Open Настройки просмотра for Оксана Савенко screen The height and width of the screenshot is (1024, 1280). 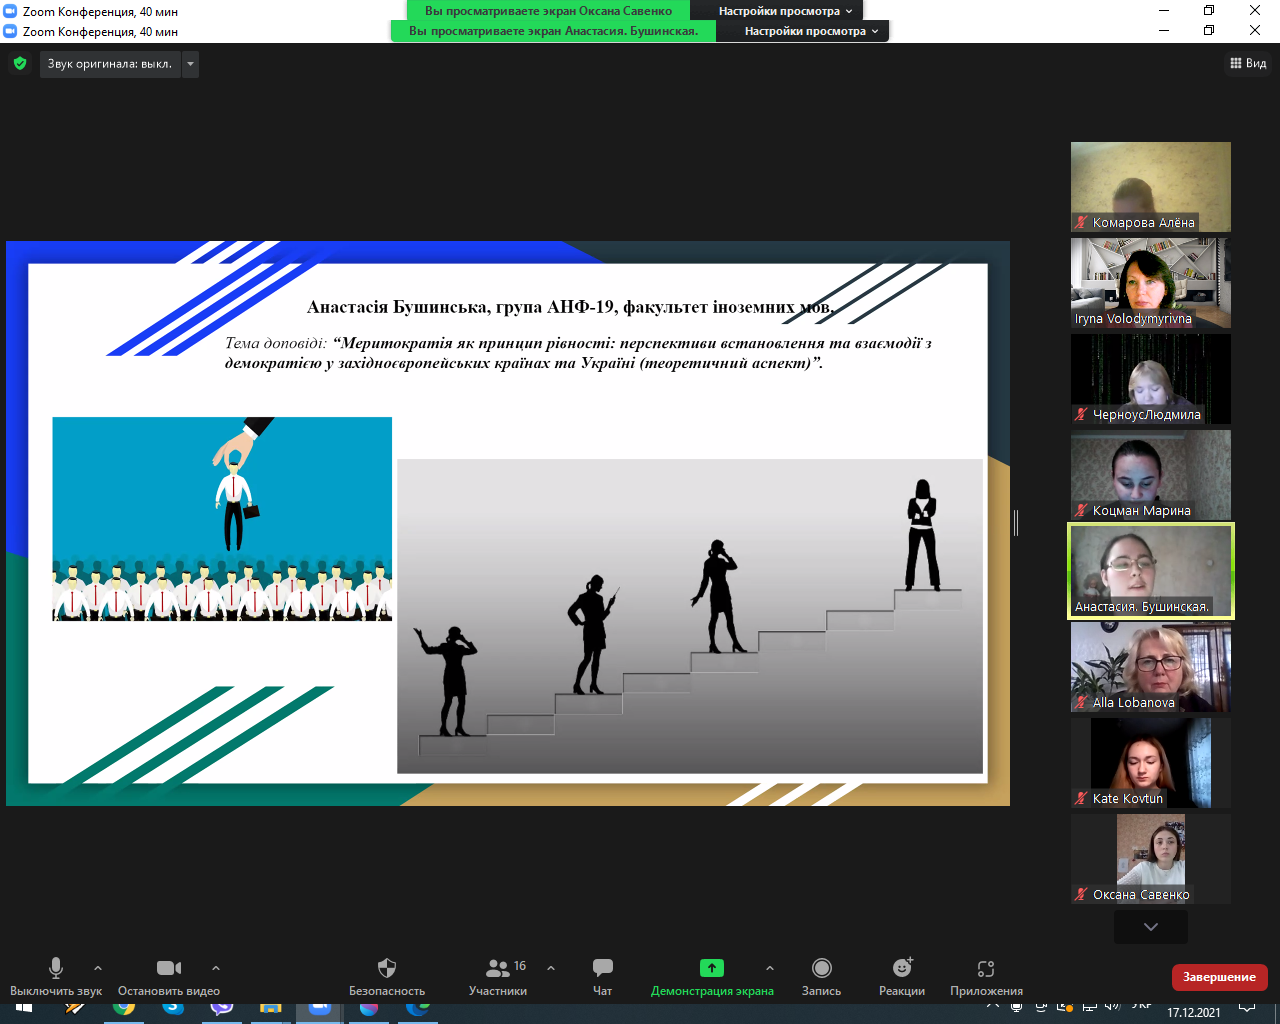(x=786, y=11)
